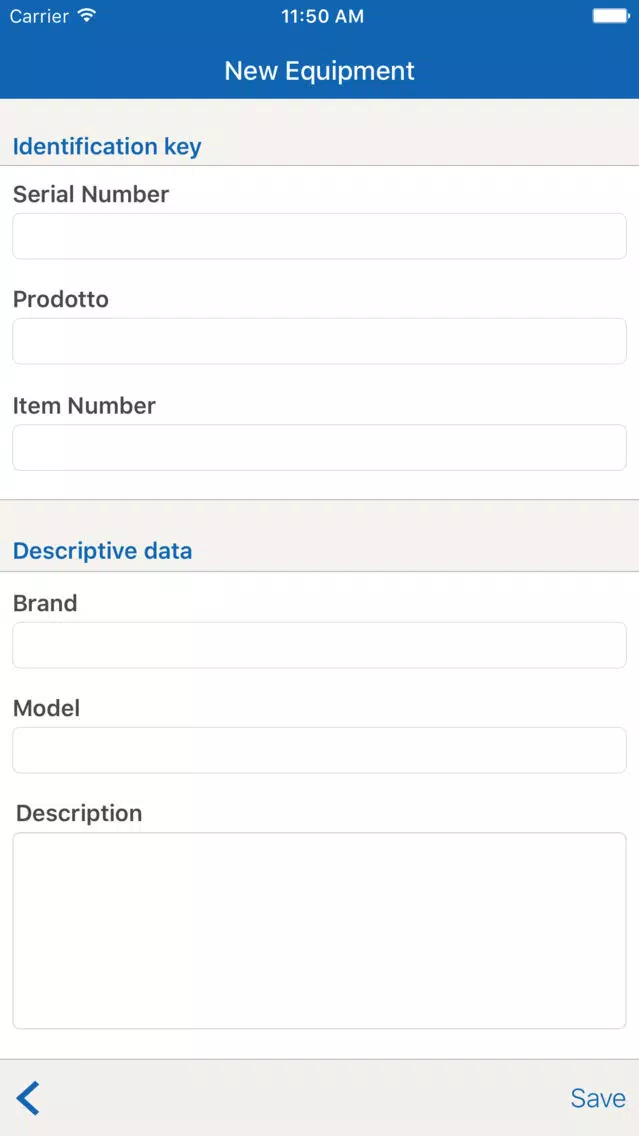Tap the Model label
The image size is (639, 1136).
(46, 708)
